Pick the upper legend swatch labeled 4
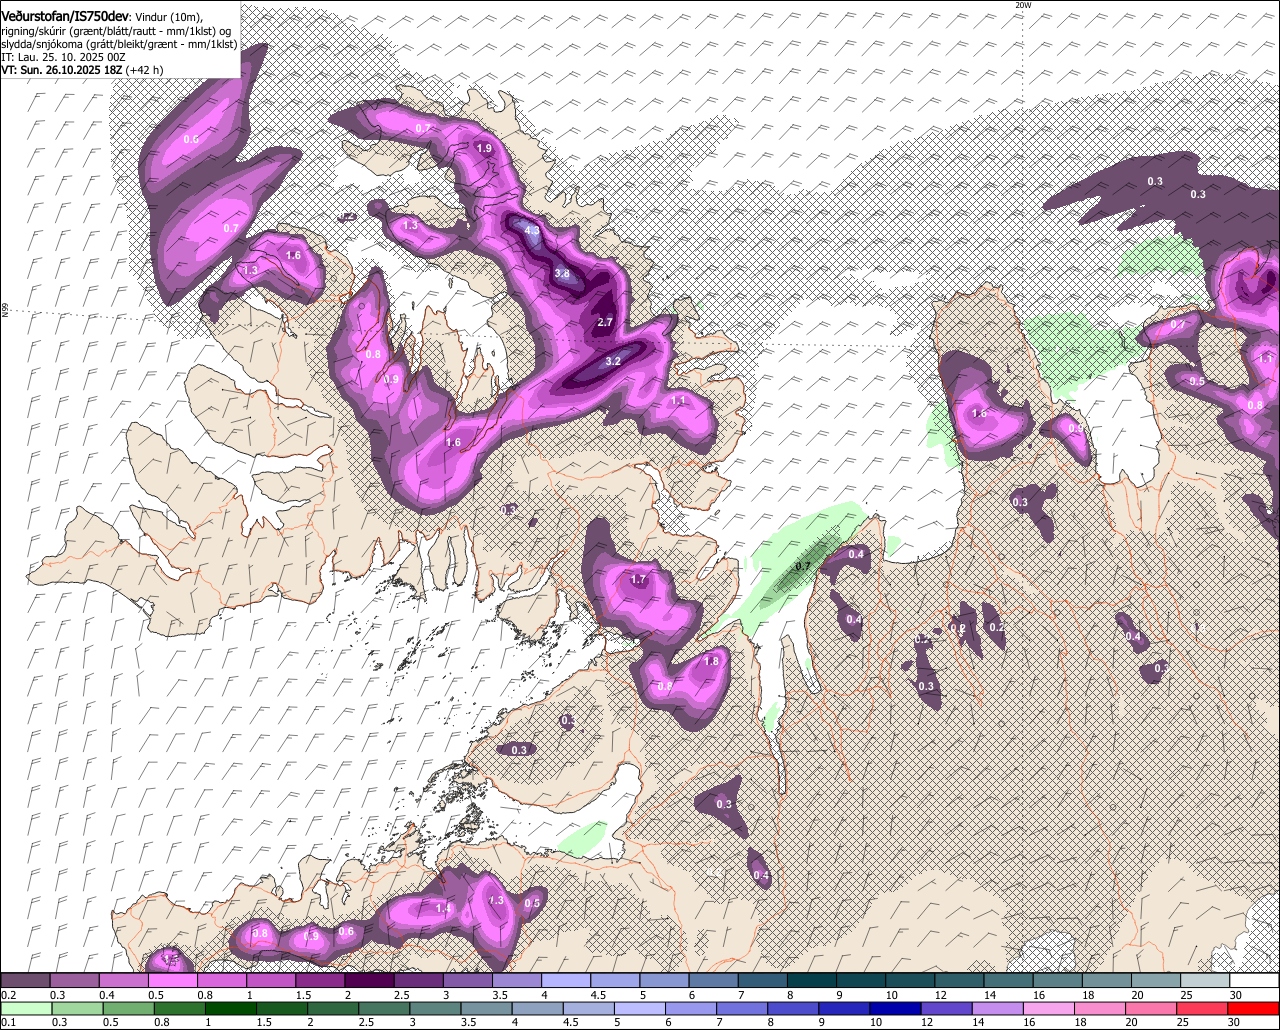Screen dimensions: 1280x1030 (x=566, y=981)
